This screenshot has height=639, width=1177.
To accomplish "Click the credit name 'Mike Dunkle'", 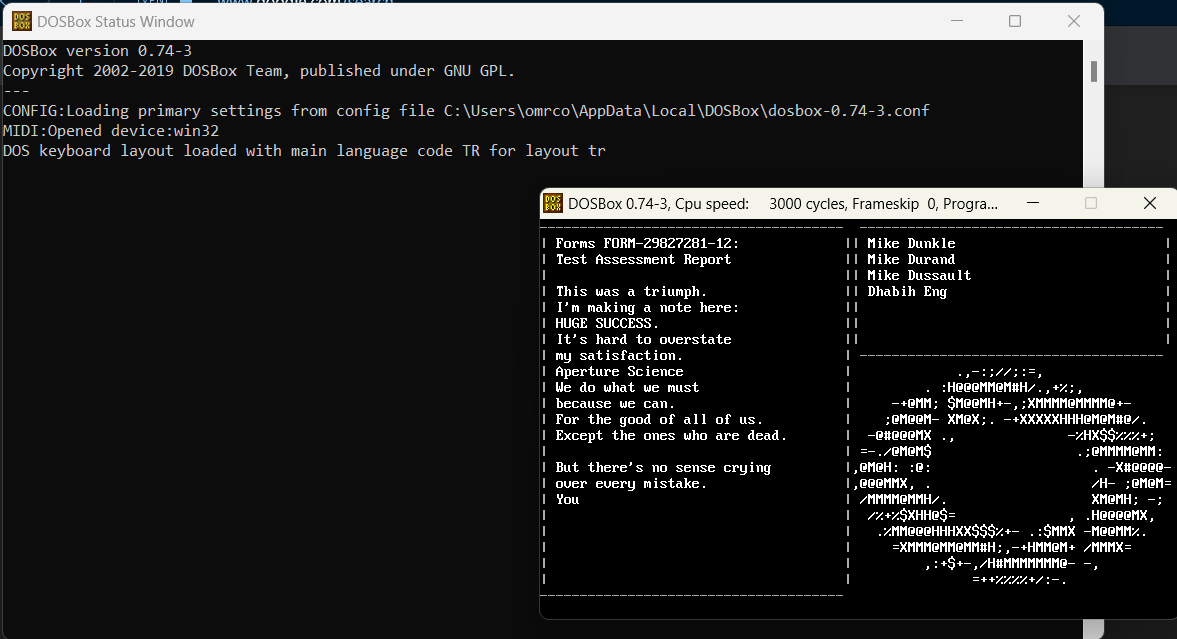I will (911, 243).
